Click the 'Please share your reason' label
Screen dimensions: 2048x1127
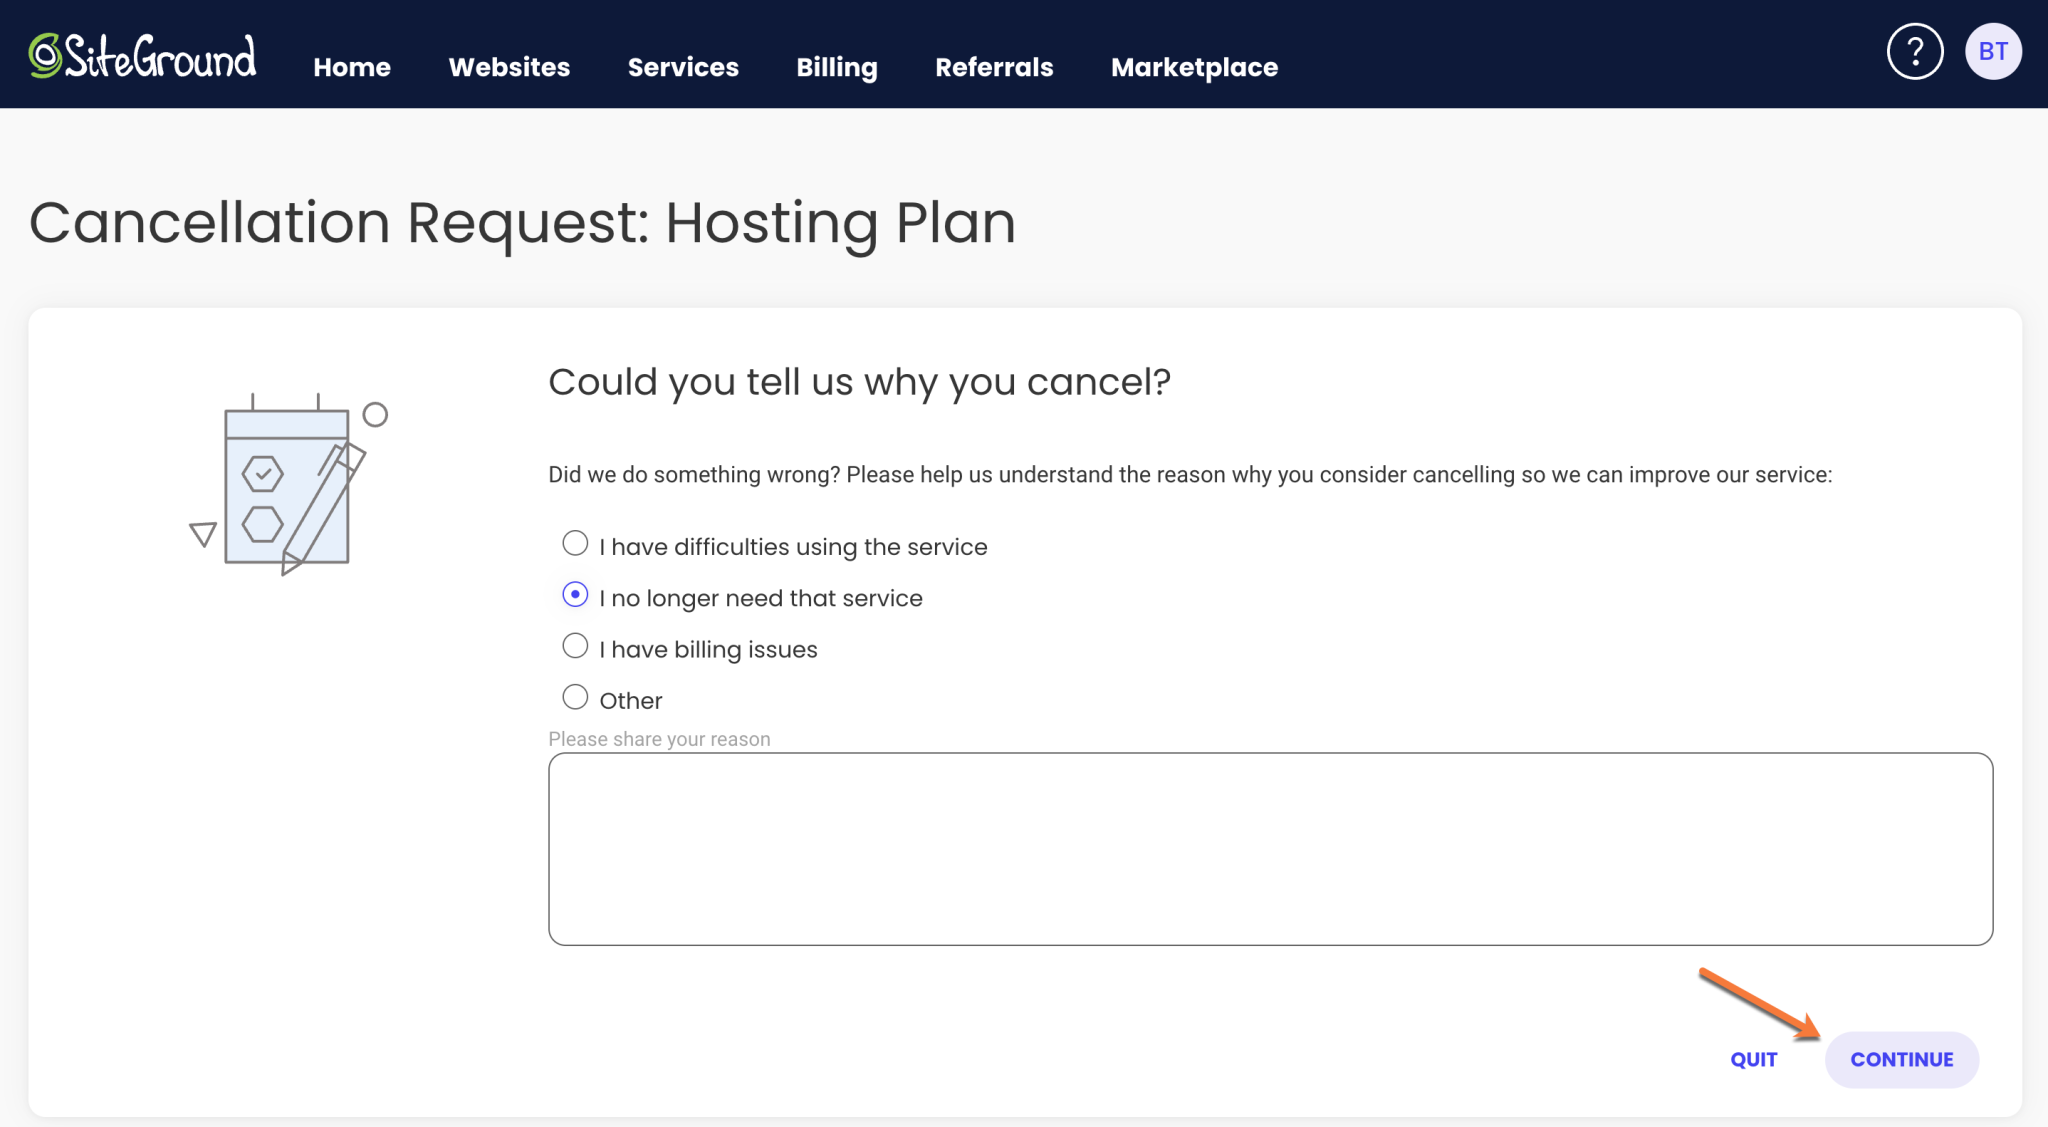pyautogui.click(x=659, y=739)
